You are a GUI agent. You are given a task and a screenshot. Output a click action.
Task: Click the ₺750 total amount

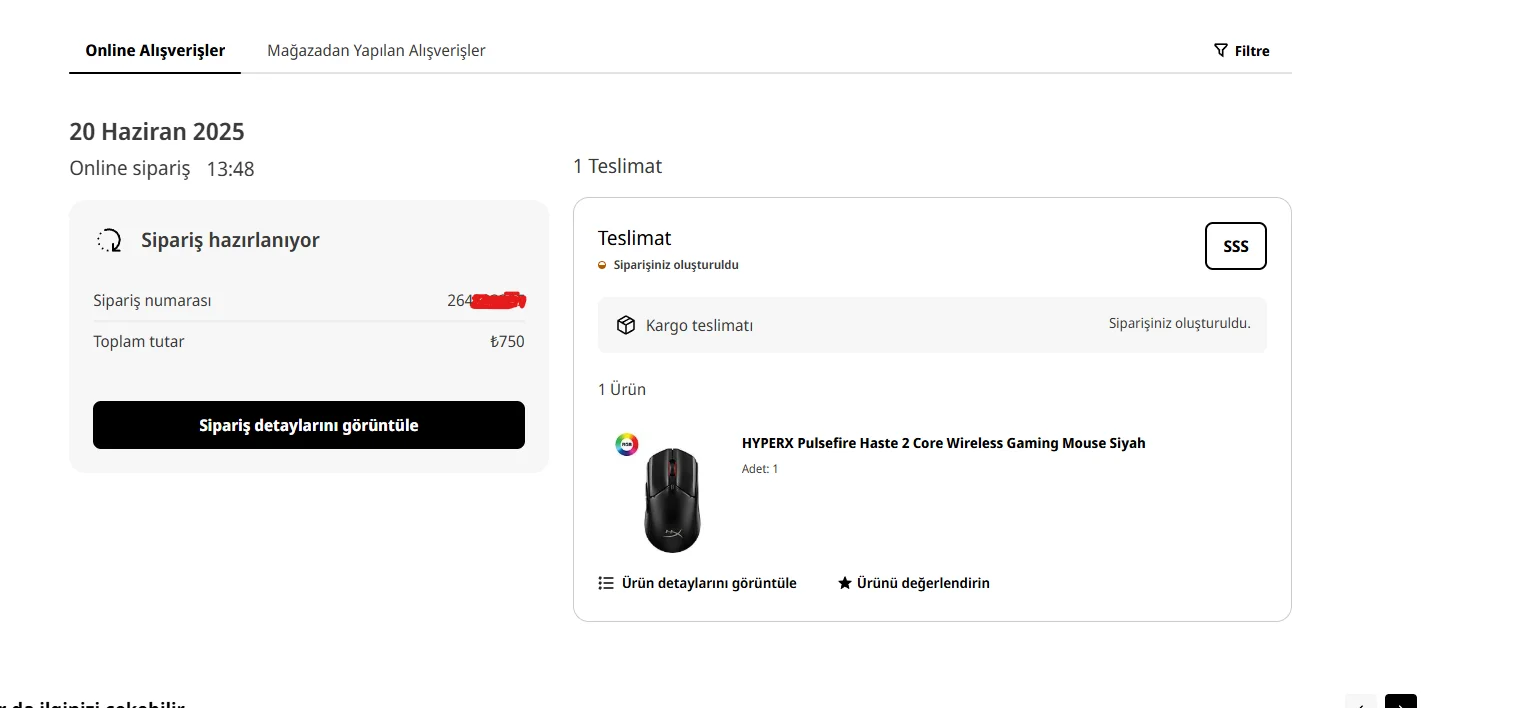507,342
